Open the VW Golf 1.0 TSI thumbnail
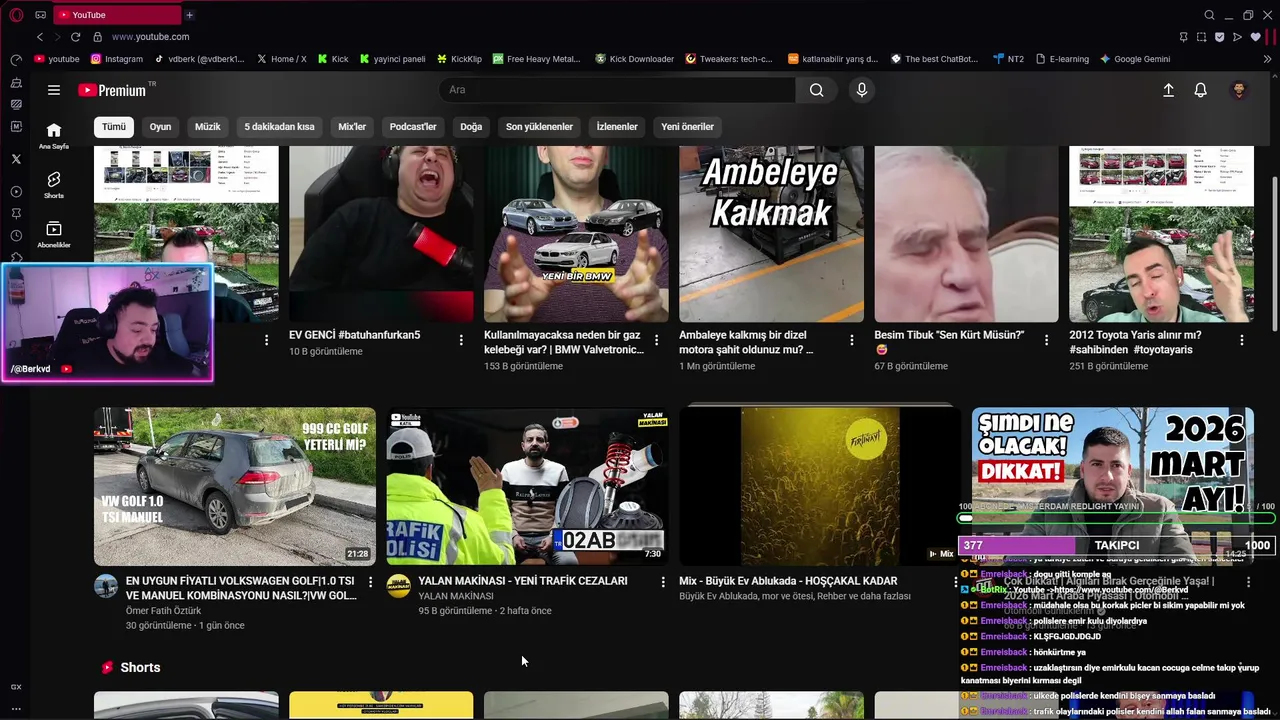1280x720 pixels. [235, 486]
